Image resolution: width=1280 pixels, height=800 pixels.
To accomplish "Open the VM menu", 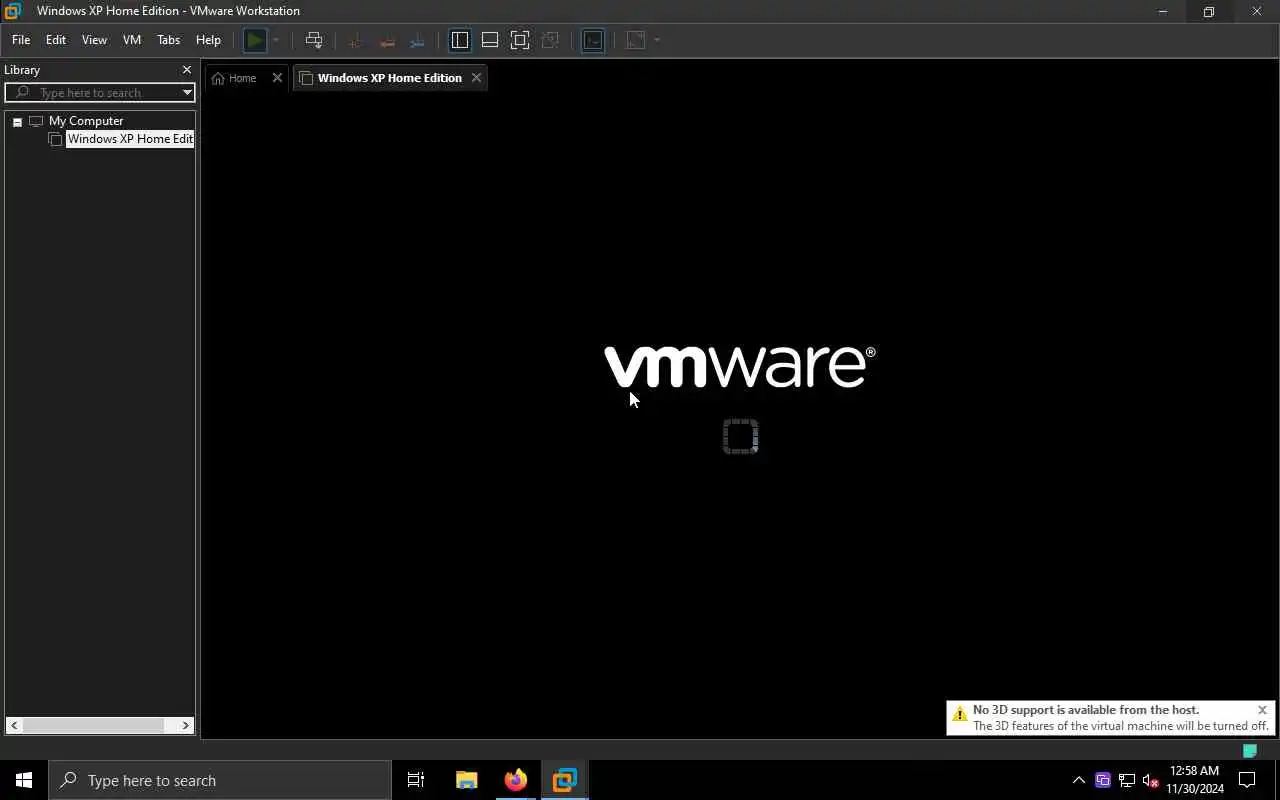I will [x=132, y=40].
